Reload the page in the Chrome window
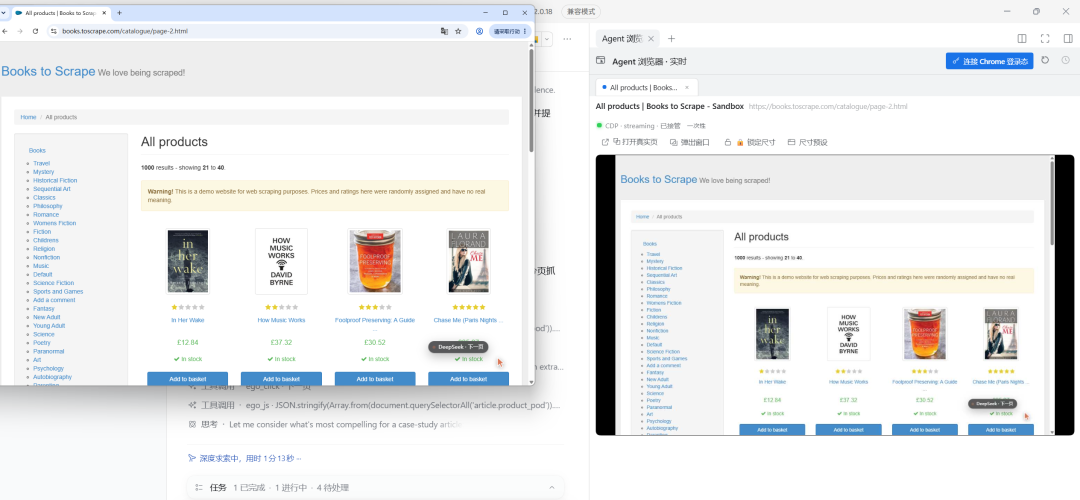Screen dimensions: 1080x500 coord(35,31)
